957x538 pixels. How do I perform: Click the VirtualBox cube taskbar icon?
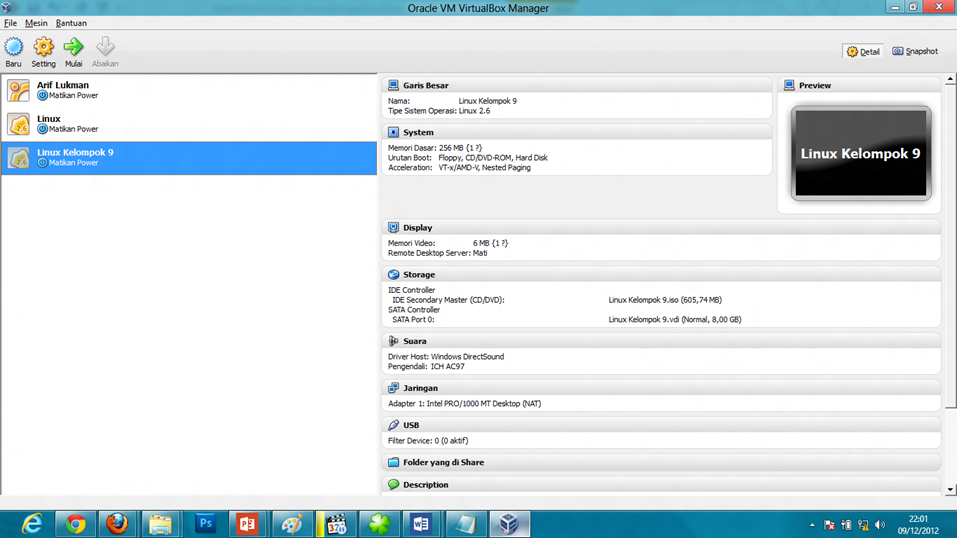point(509,525)
